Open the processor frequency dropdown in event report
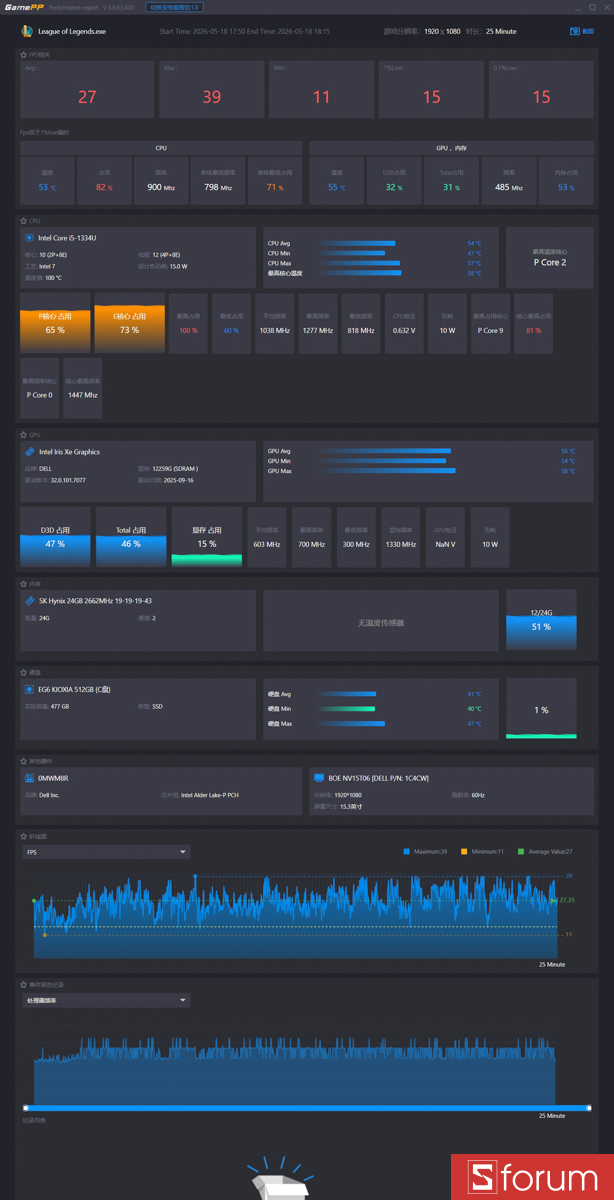The width and height of the screenshot is (614, 1200). [x=106, y=1000]
